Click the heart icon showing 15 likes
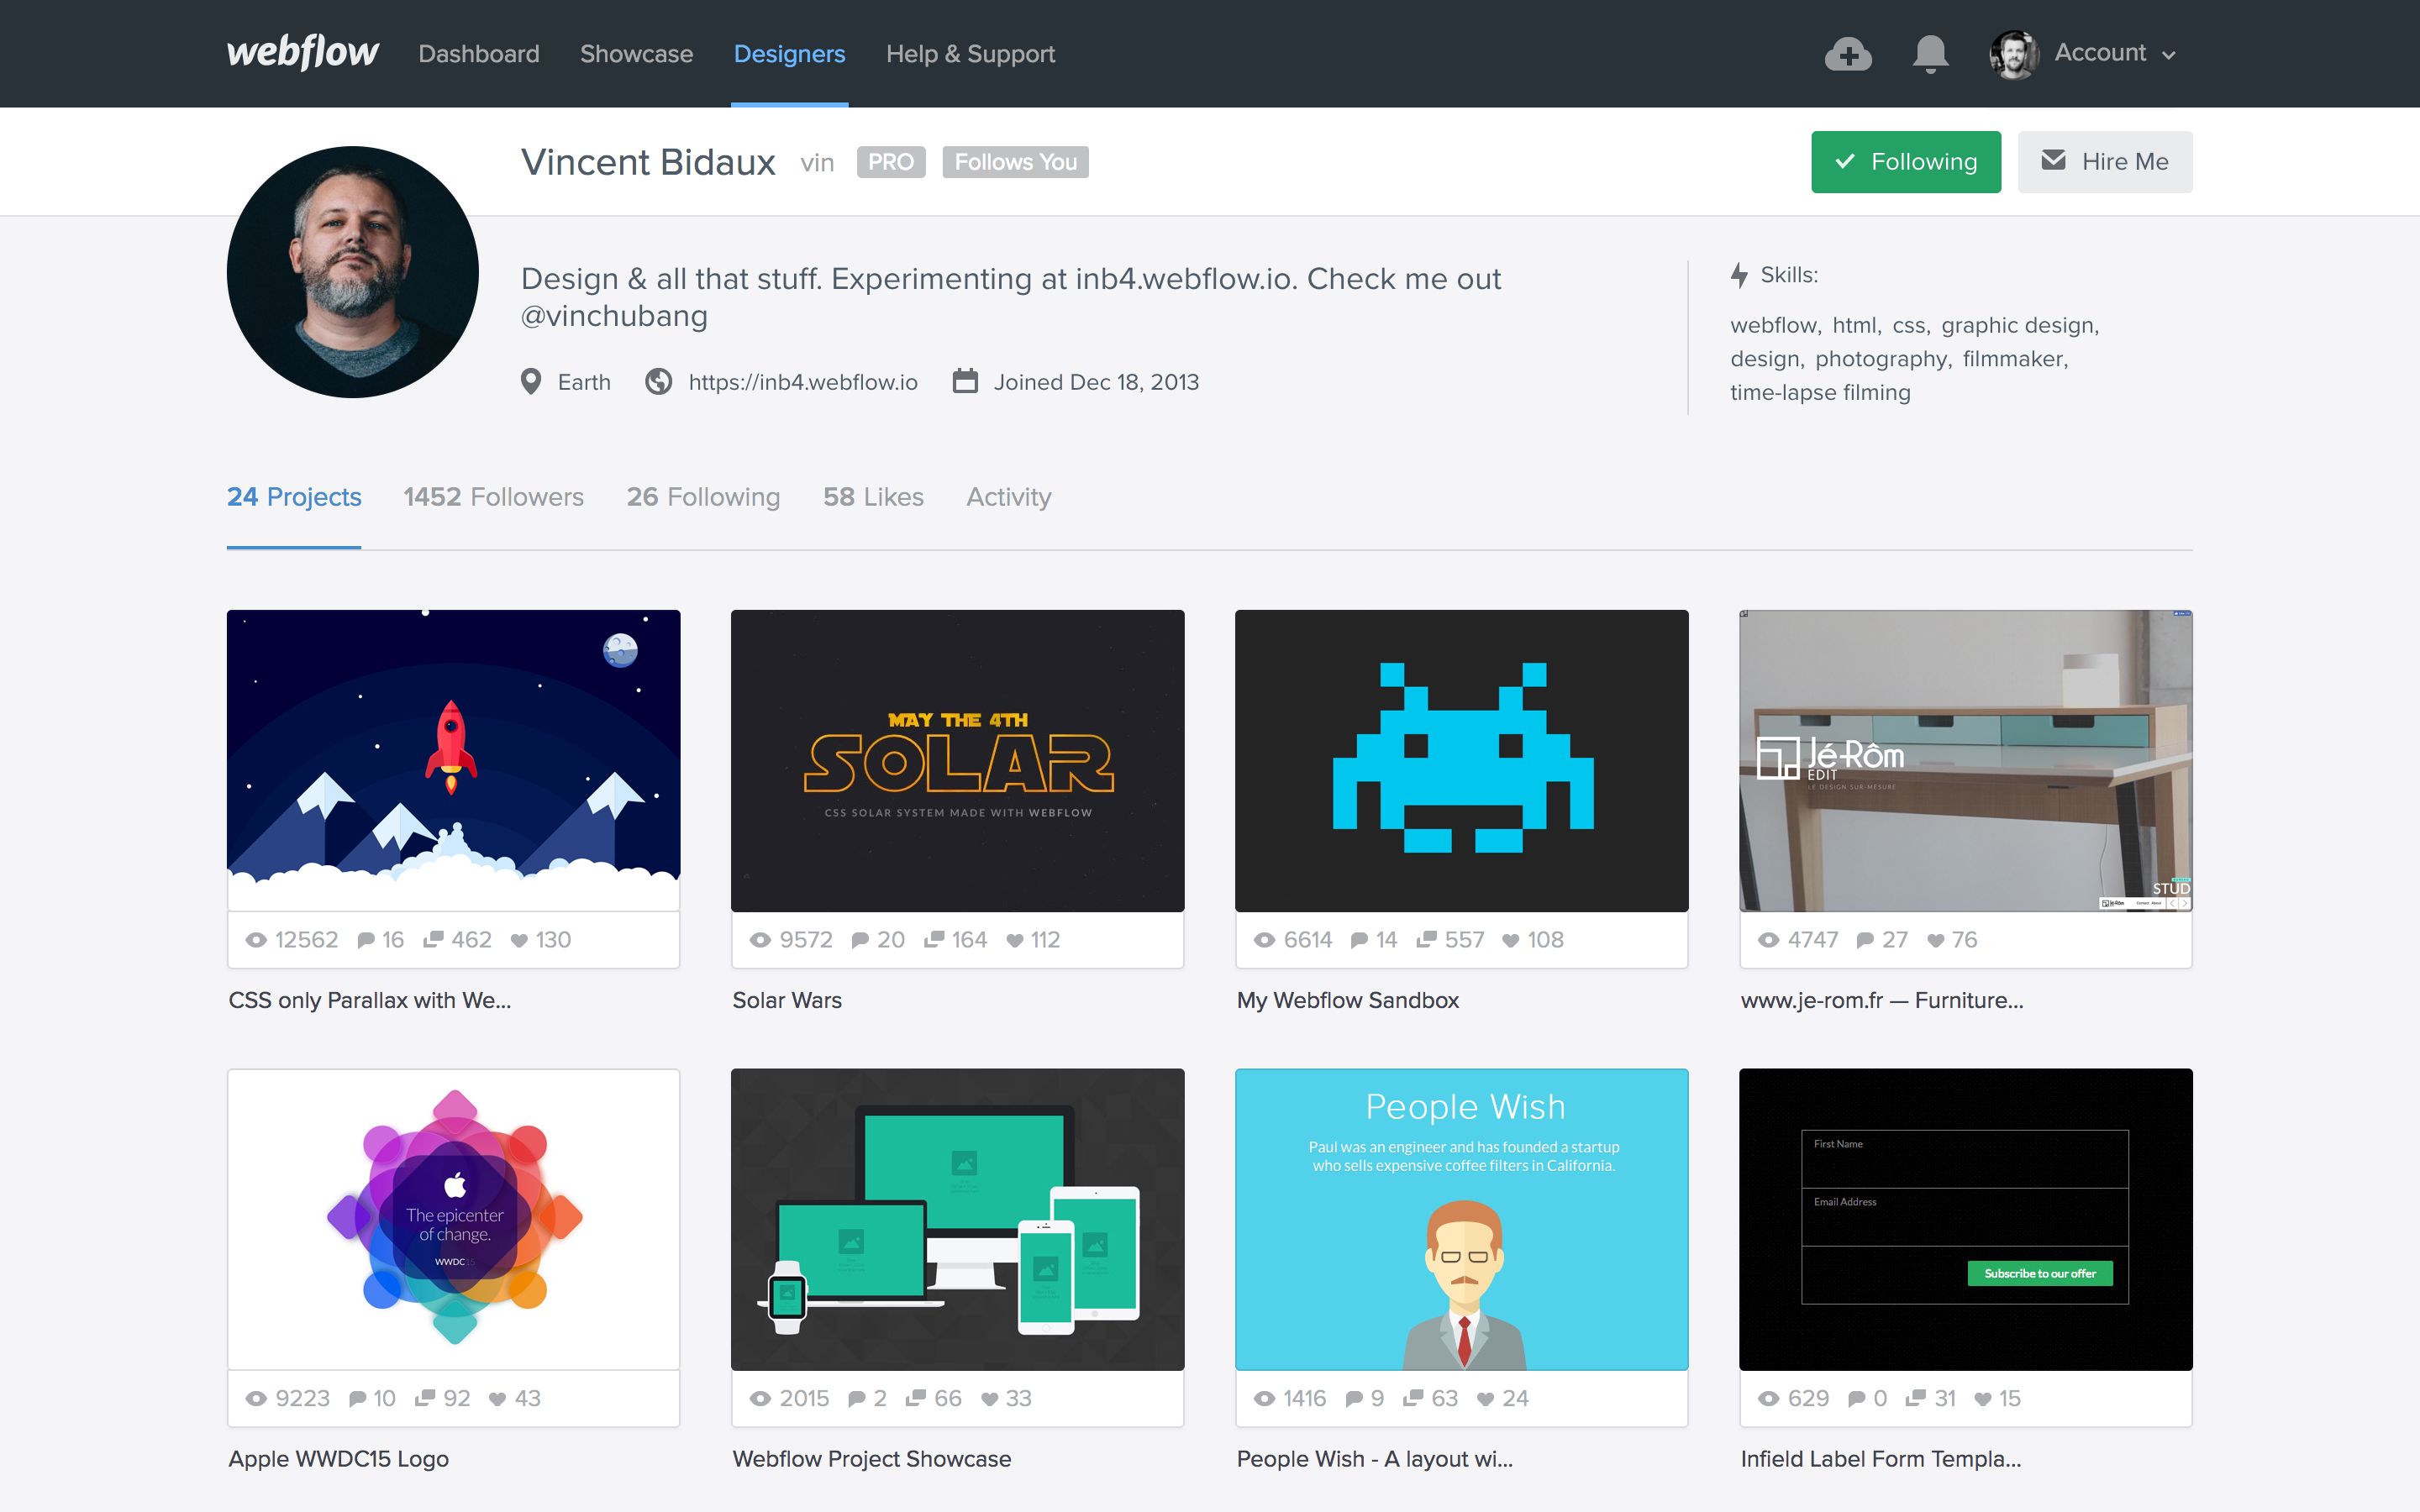This screenshot has height=1512, width=2420. coord(1983,1399)
